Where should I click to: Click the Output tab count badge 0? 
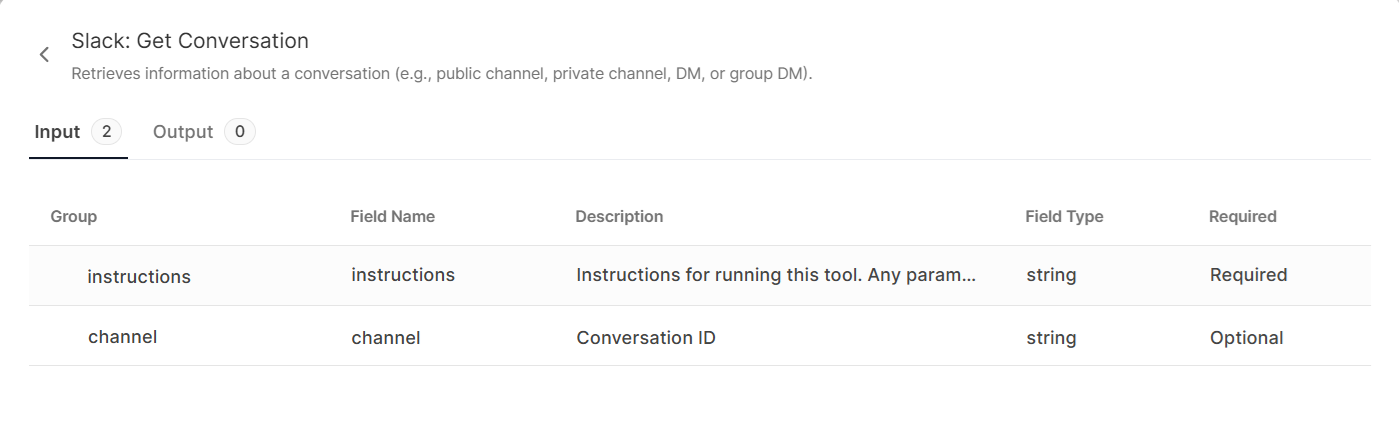pyautogui.click(x=240, y=132)
